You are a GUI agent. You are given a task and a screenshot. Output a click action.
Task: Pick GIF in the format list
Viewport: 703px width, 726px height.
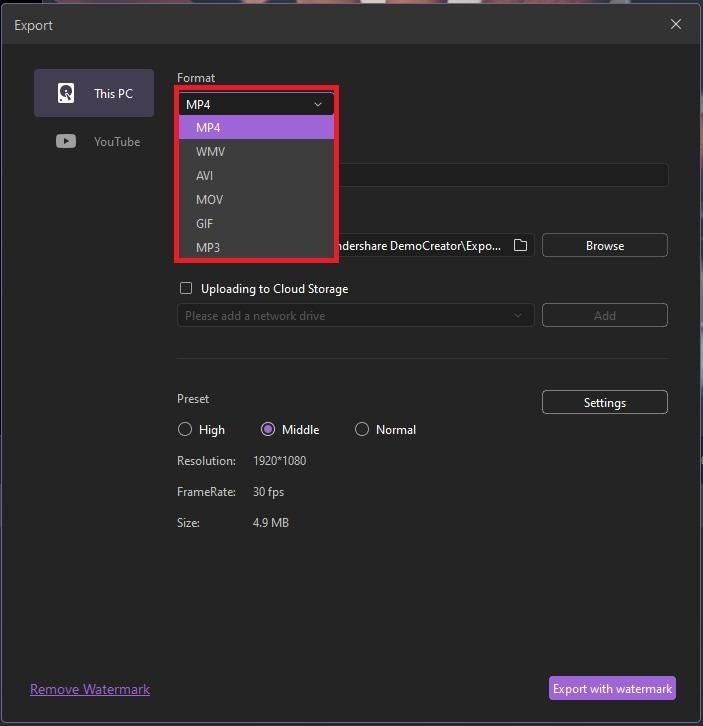205,223
